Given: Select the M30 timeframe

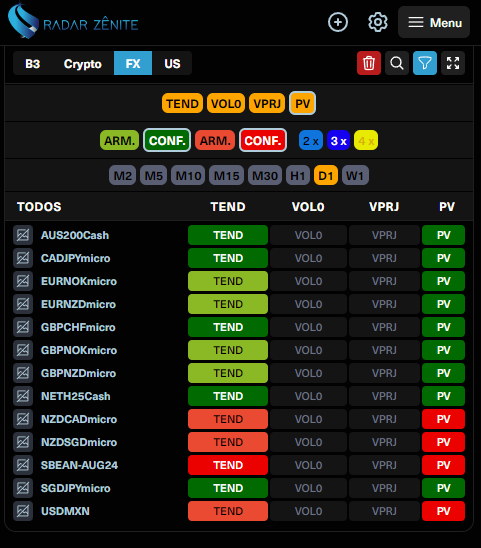Looking at the screenshot, I should [x=265, y=175].
